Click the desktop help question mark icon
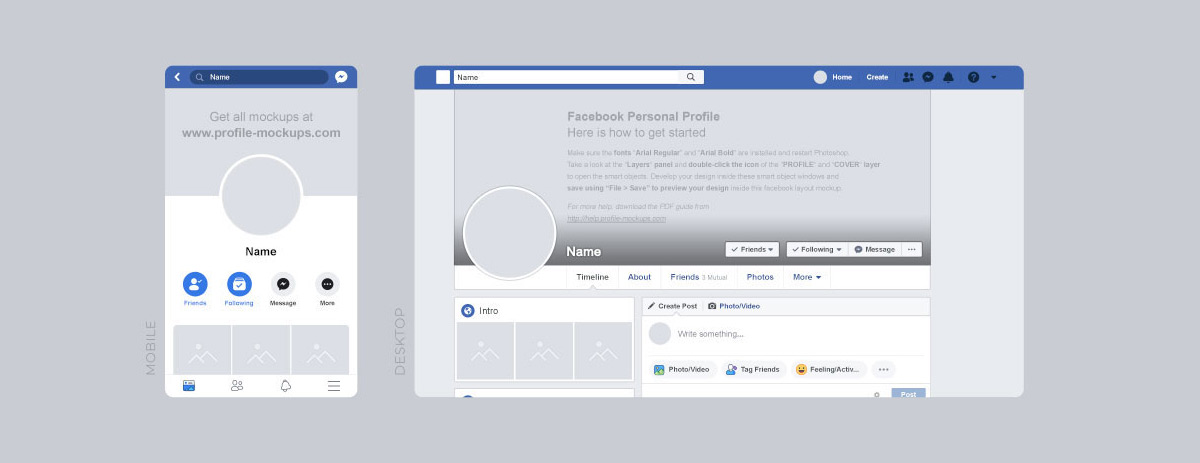The width and height of the screenshot is (1200, 463). [x=973, y=77]
